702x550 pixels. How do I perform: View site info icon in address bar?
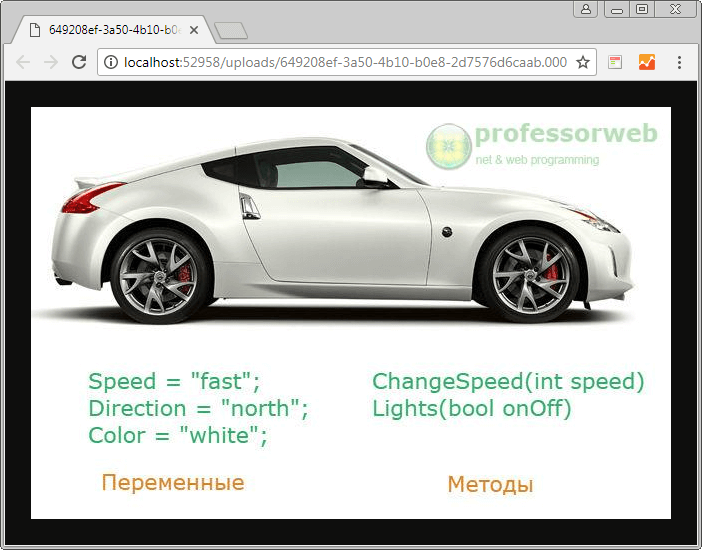(111, 62)
